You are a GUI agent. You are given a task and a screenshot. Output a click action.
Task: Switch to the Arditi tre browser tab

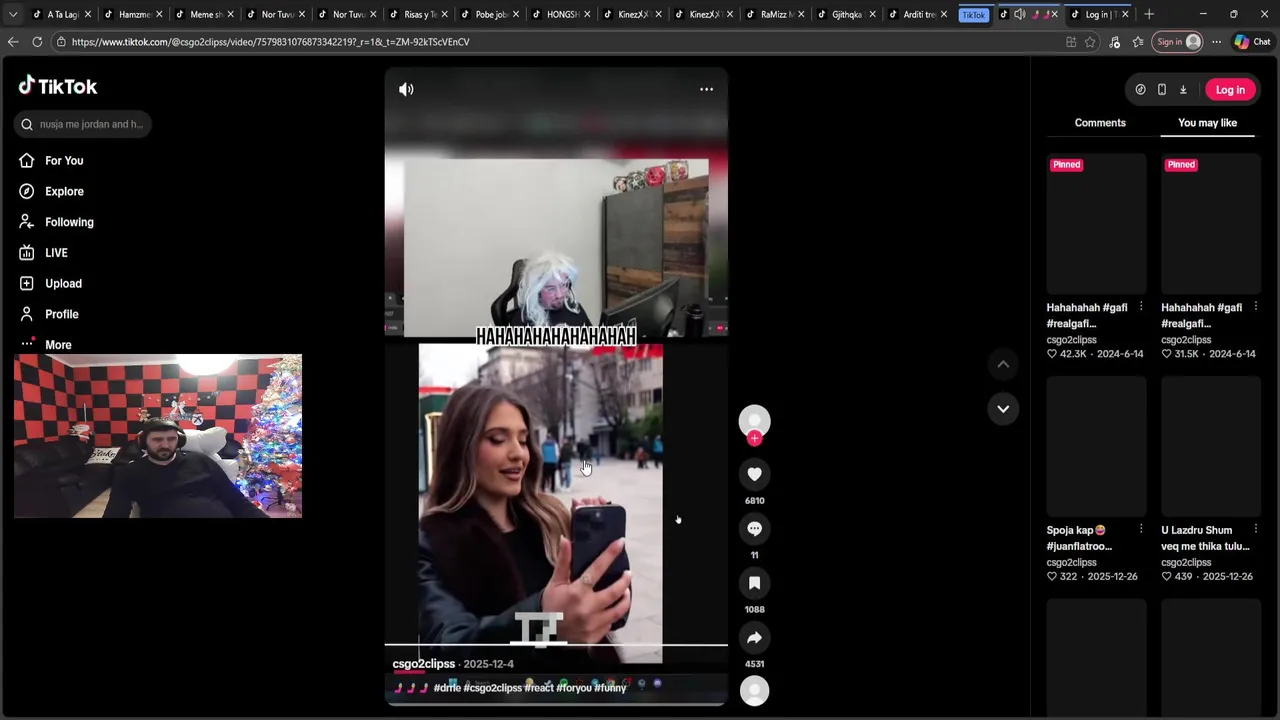pyautogui.click(x=916, y=14)
